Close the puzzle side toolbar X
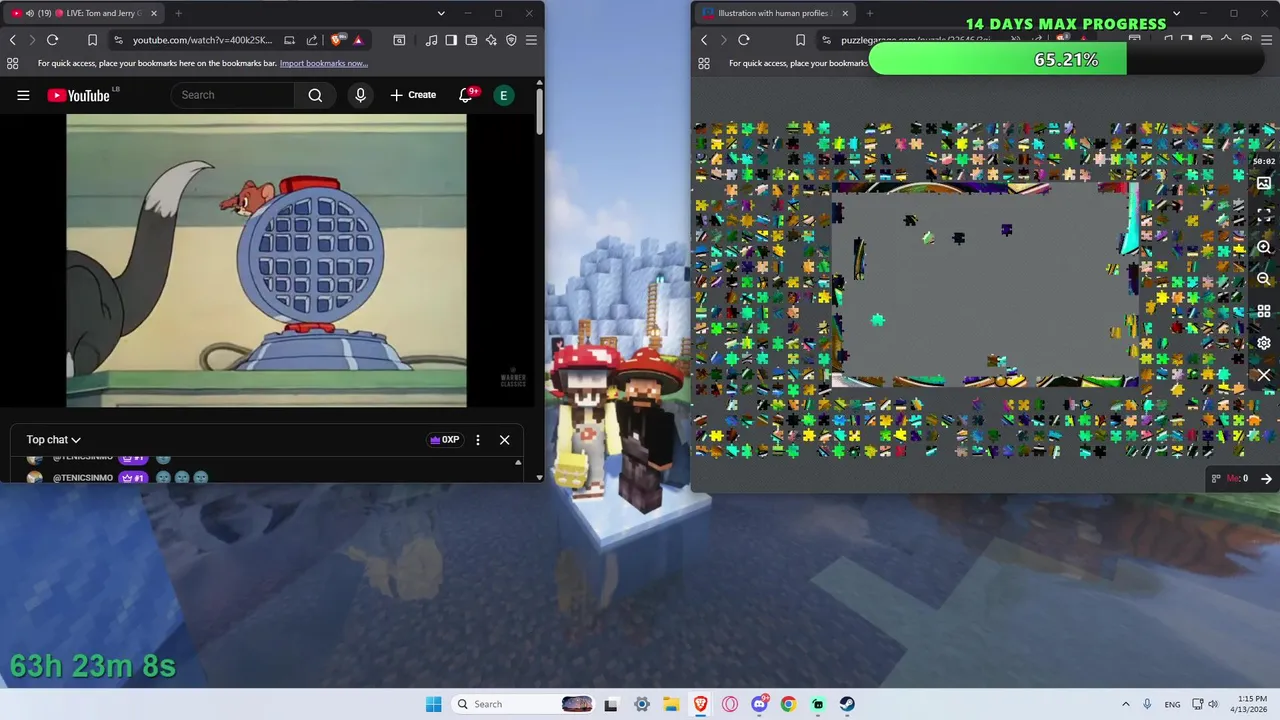 click(1264, 375)
